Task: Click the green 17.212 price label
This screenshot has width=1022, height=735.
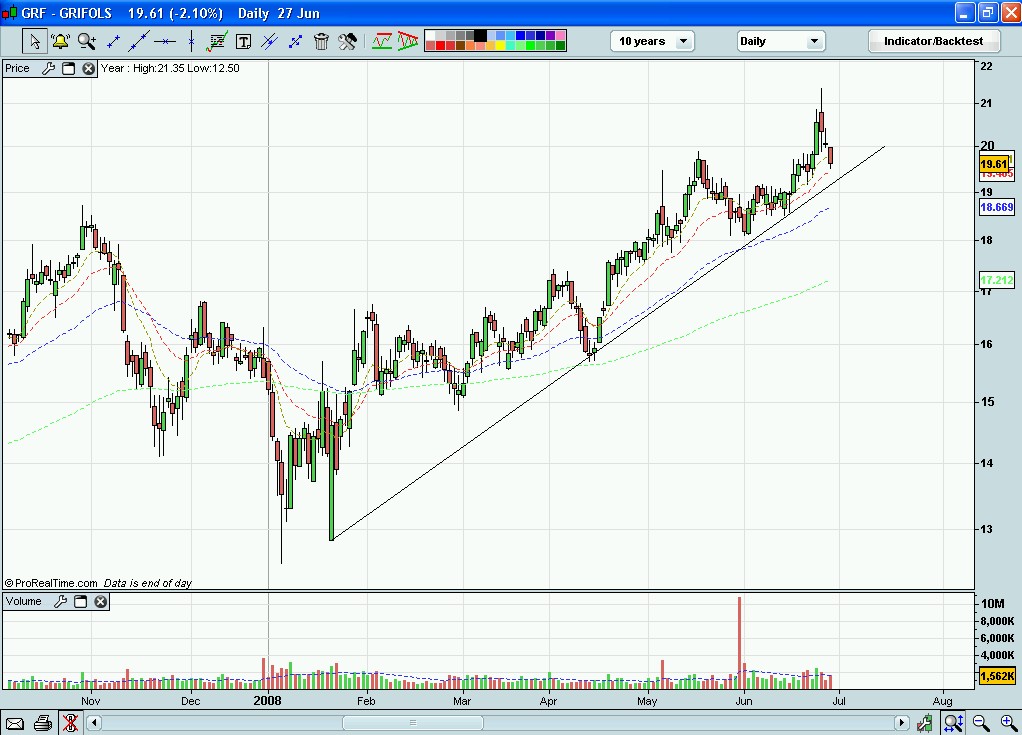Action: [x=997, y=280]
